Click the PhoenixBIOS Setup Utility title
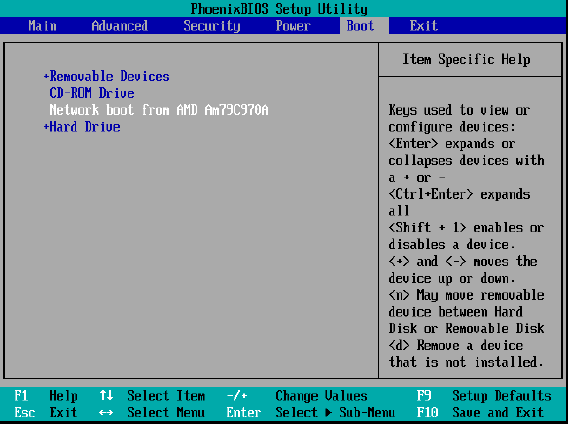The image size is (568, 424). [279, 9]
